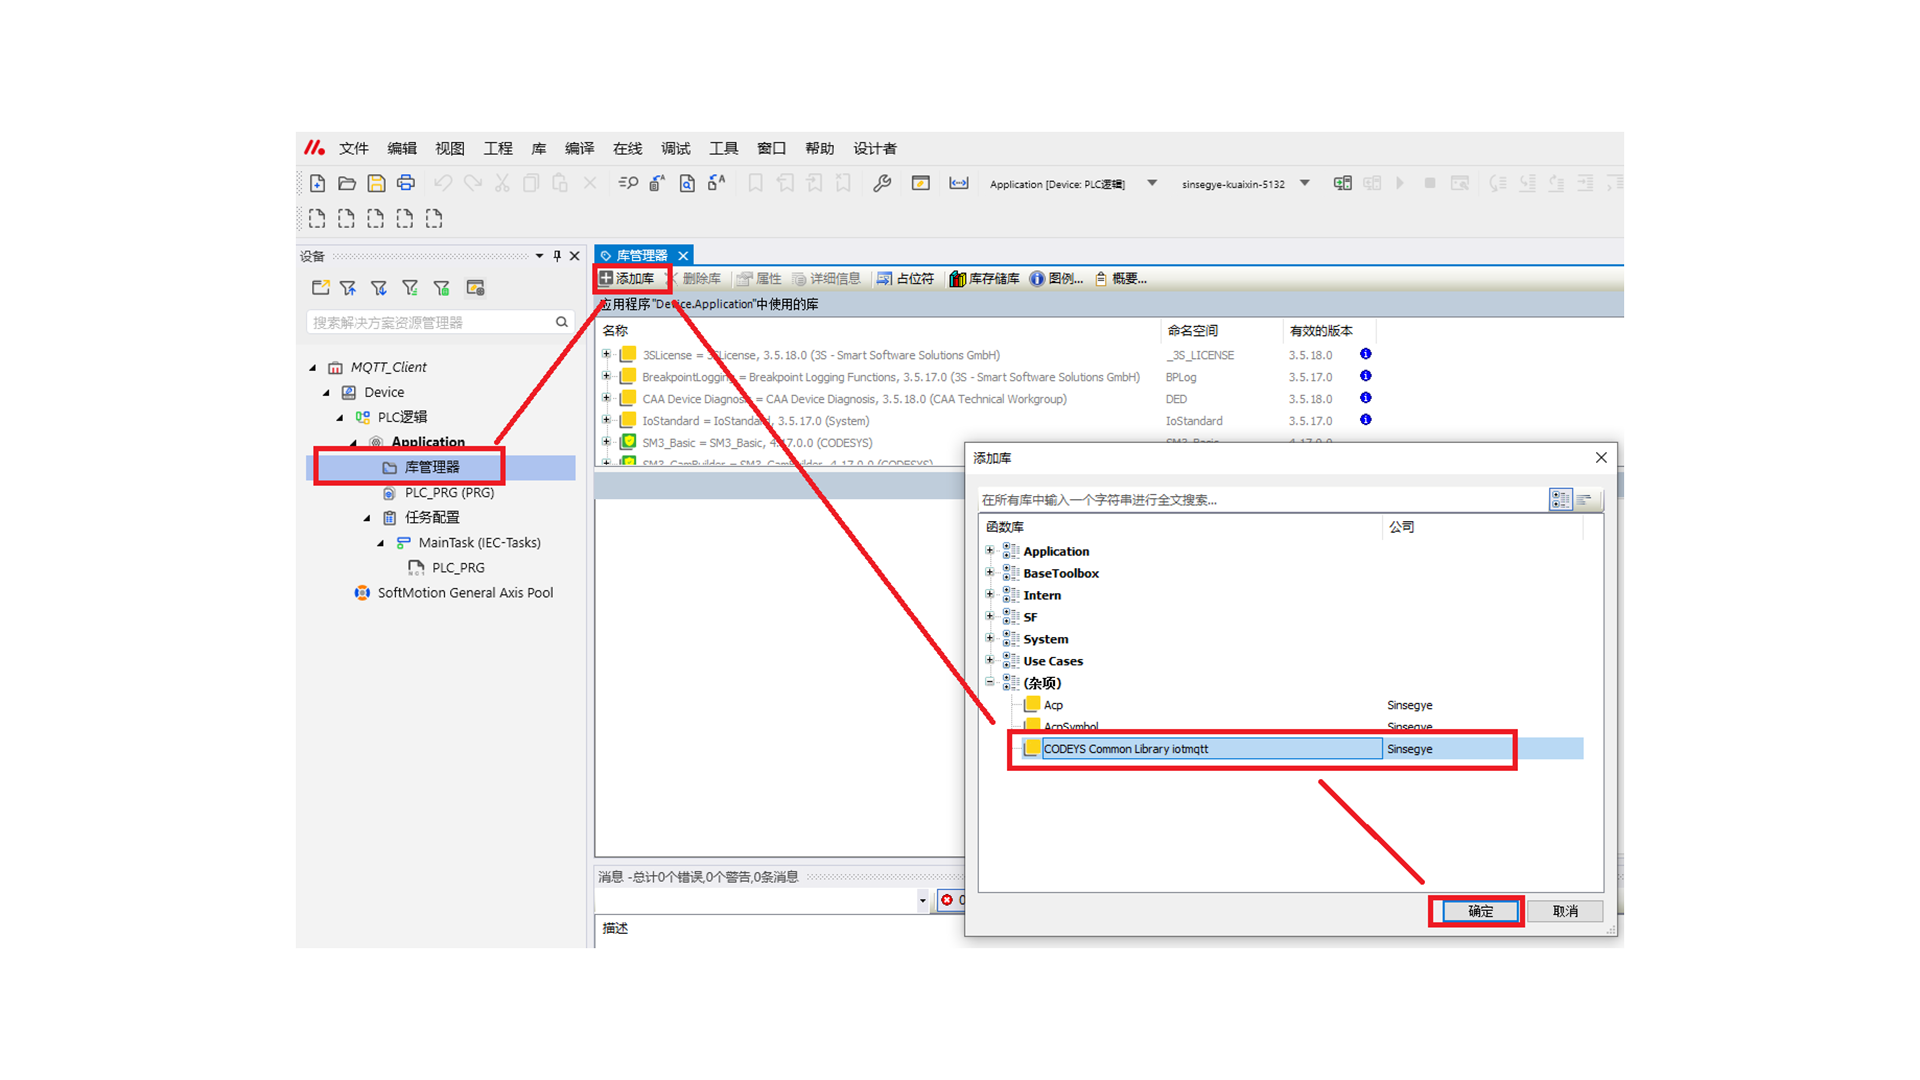Image resolution: width=1920 pixels, height=1080 pixels.
Task: Open the 设计者 menu
Action: pyautogui.click(x=875, y=148)
